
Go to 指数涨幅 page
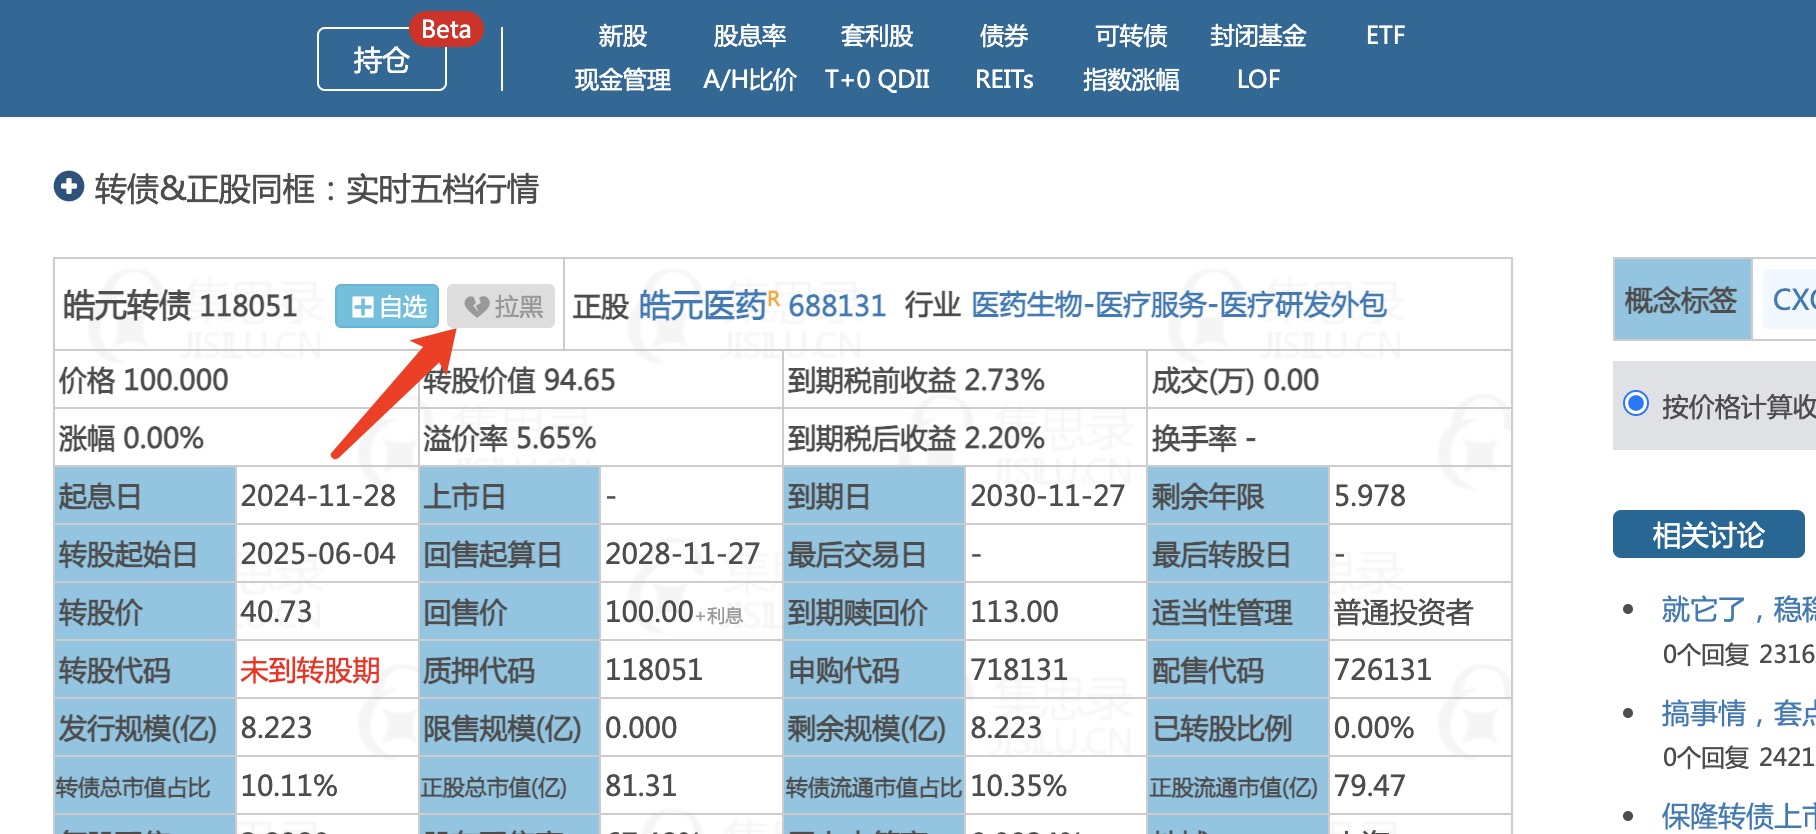[x=1131, y=79]
